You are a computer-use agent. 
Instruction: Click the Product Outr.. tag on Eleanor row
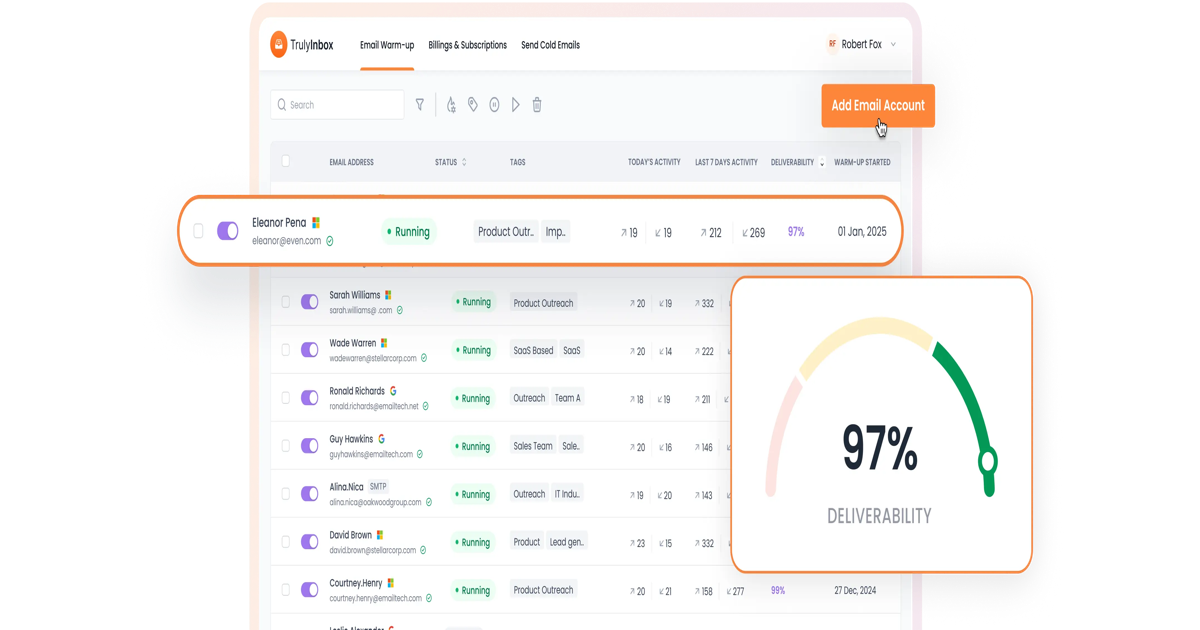click(506, 231)
